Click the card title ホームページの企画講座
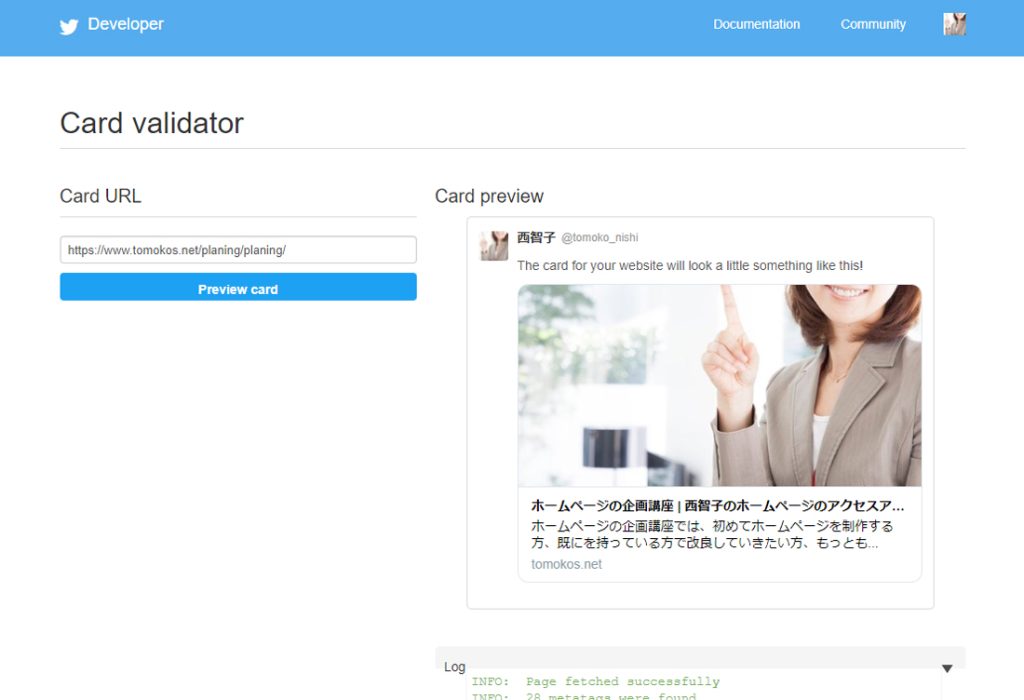 point(717,505)
